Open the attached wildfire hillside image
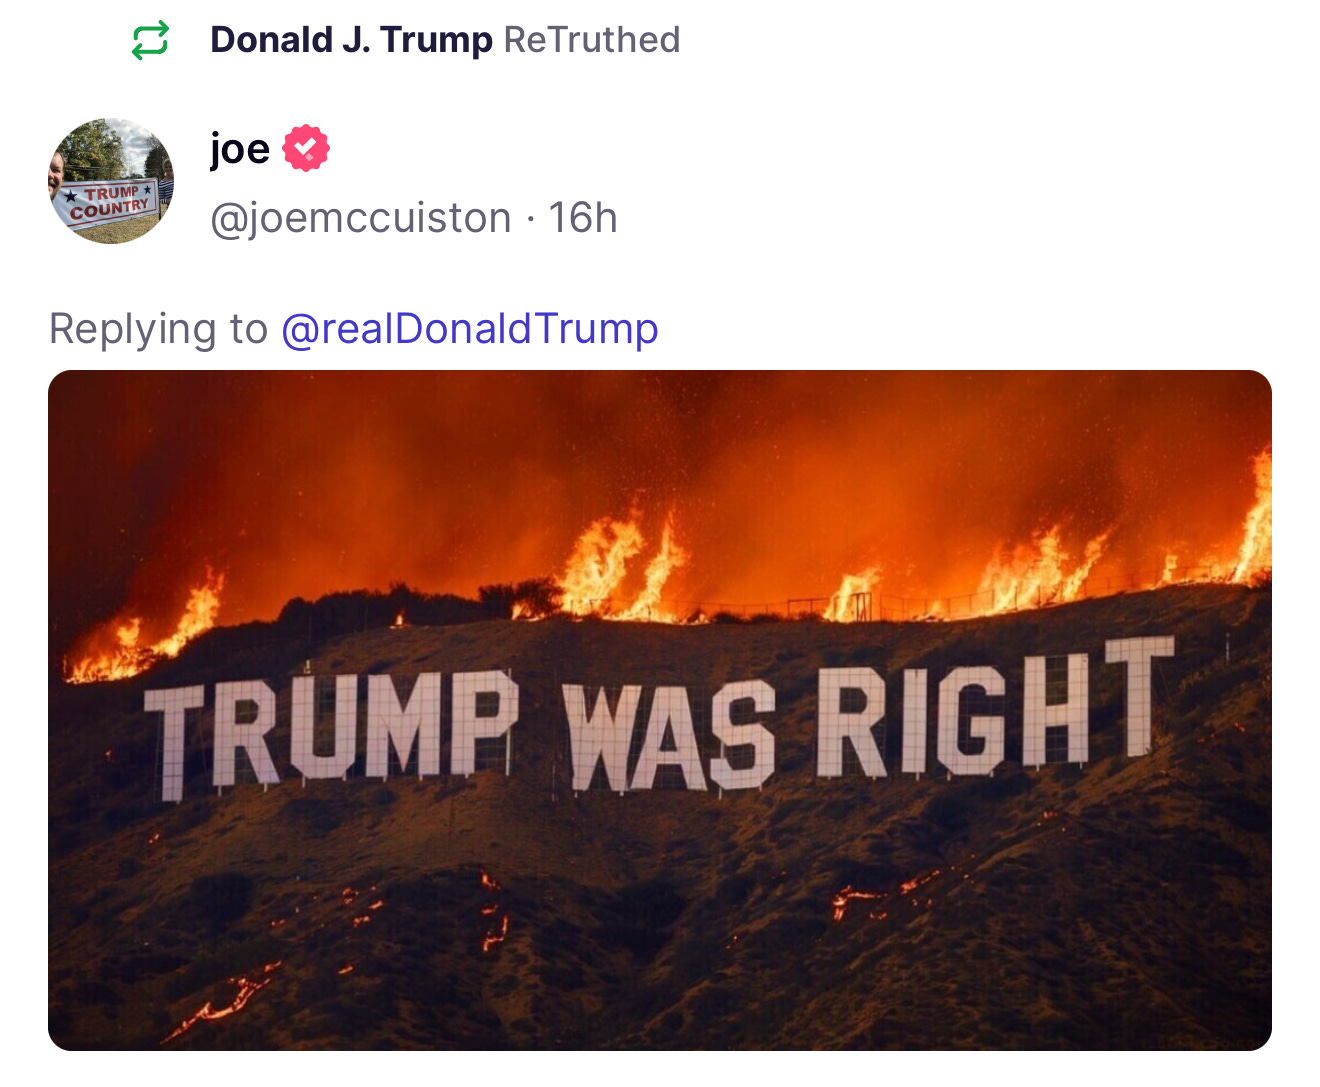1320x1087 pixels. pos(660,710)
